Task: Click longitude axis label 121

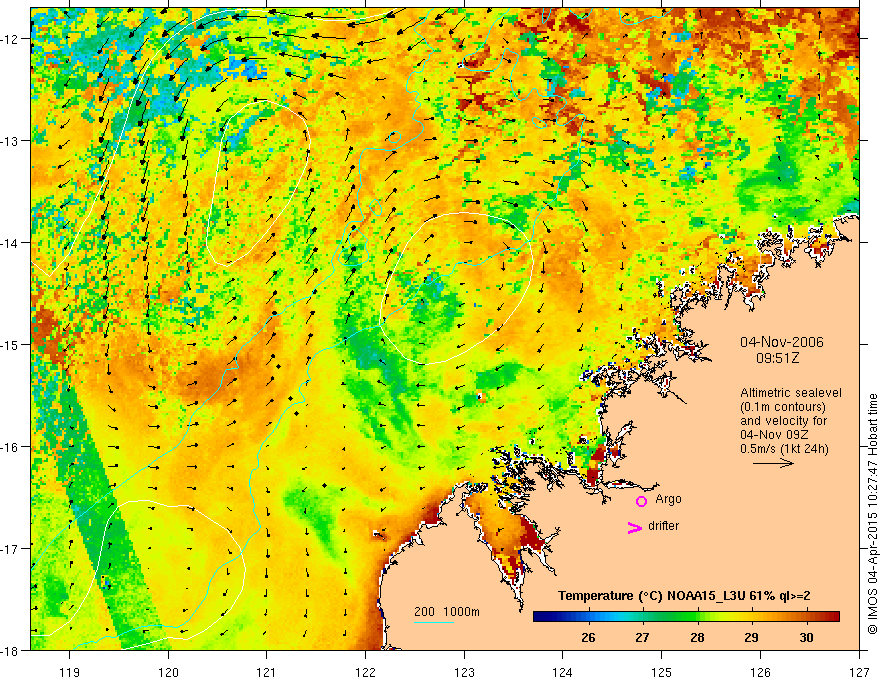Action: pos(267,672)
